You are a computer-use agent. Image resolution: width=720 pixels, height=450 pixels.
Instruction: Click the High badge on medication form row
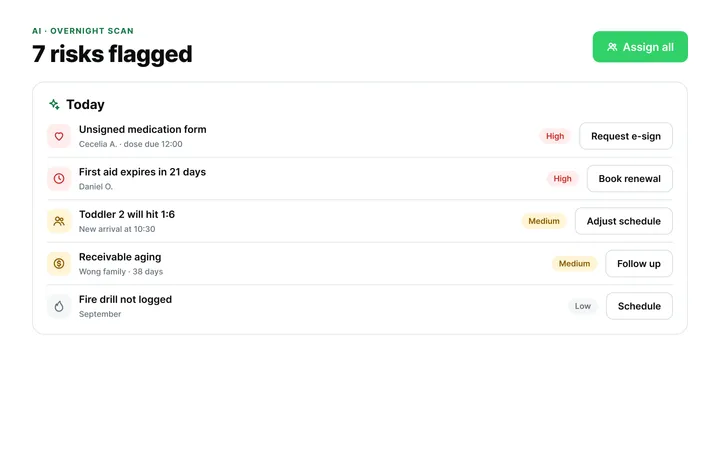coord(555,136)
